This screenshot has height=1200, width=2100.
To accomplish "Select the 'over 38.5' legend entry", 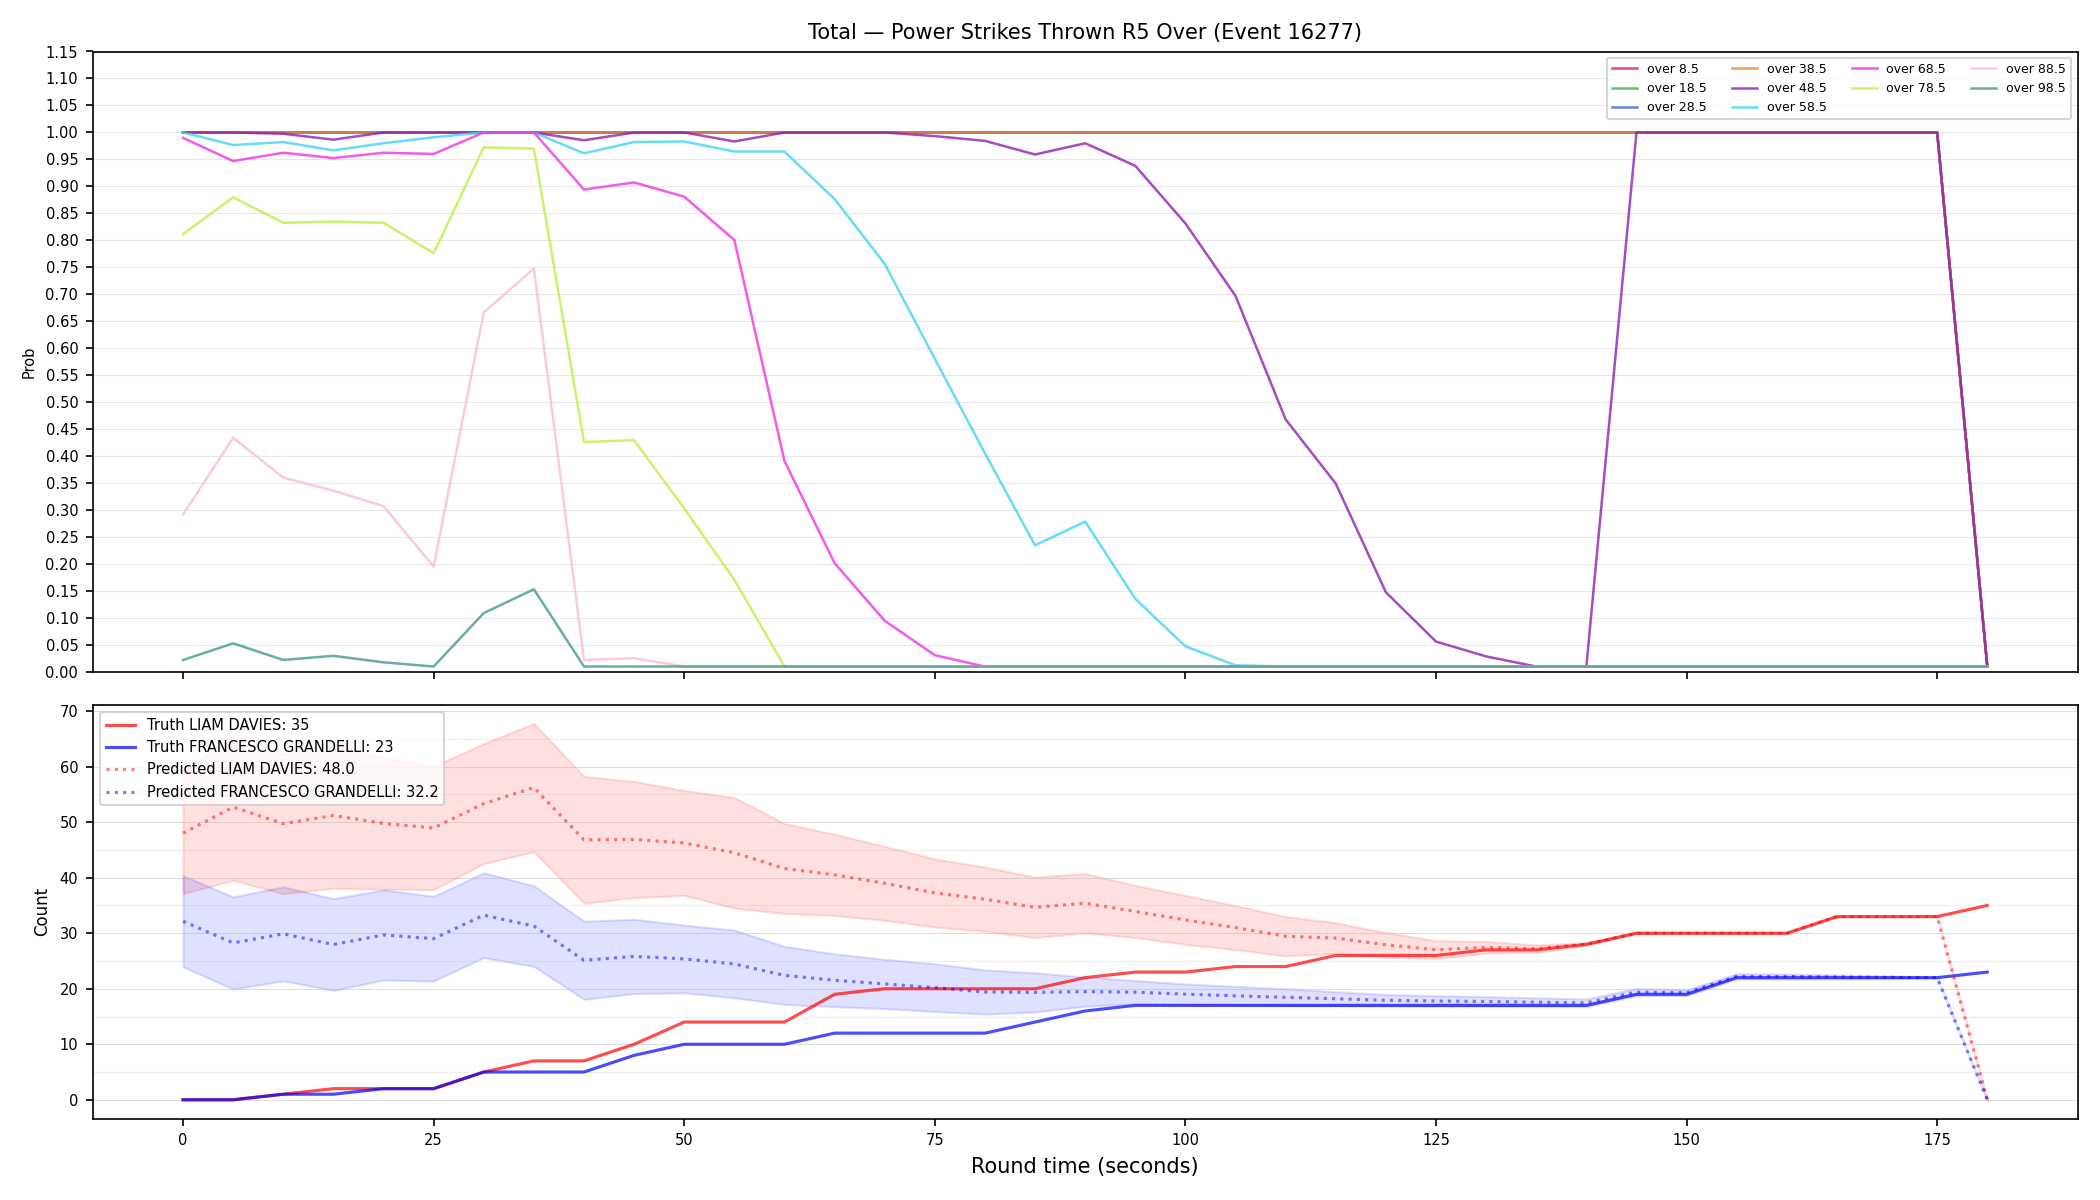I will pos(1779,69).
